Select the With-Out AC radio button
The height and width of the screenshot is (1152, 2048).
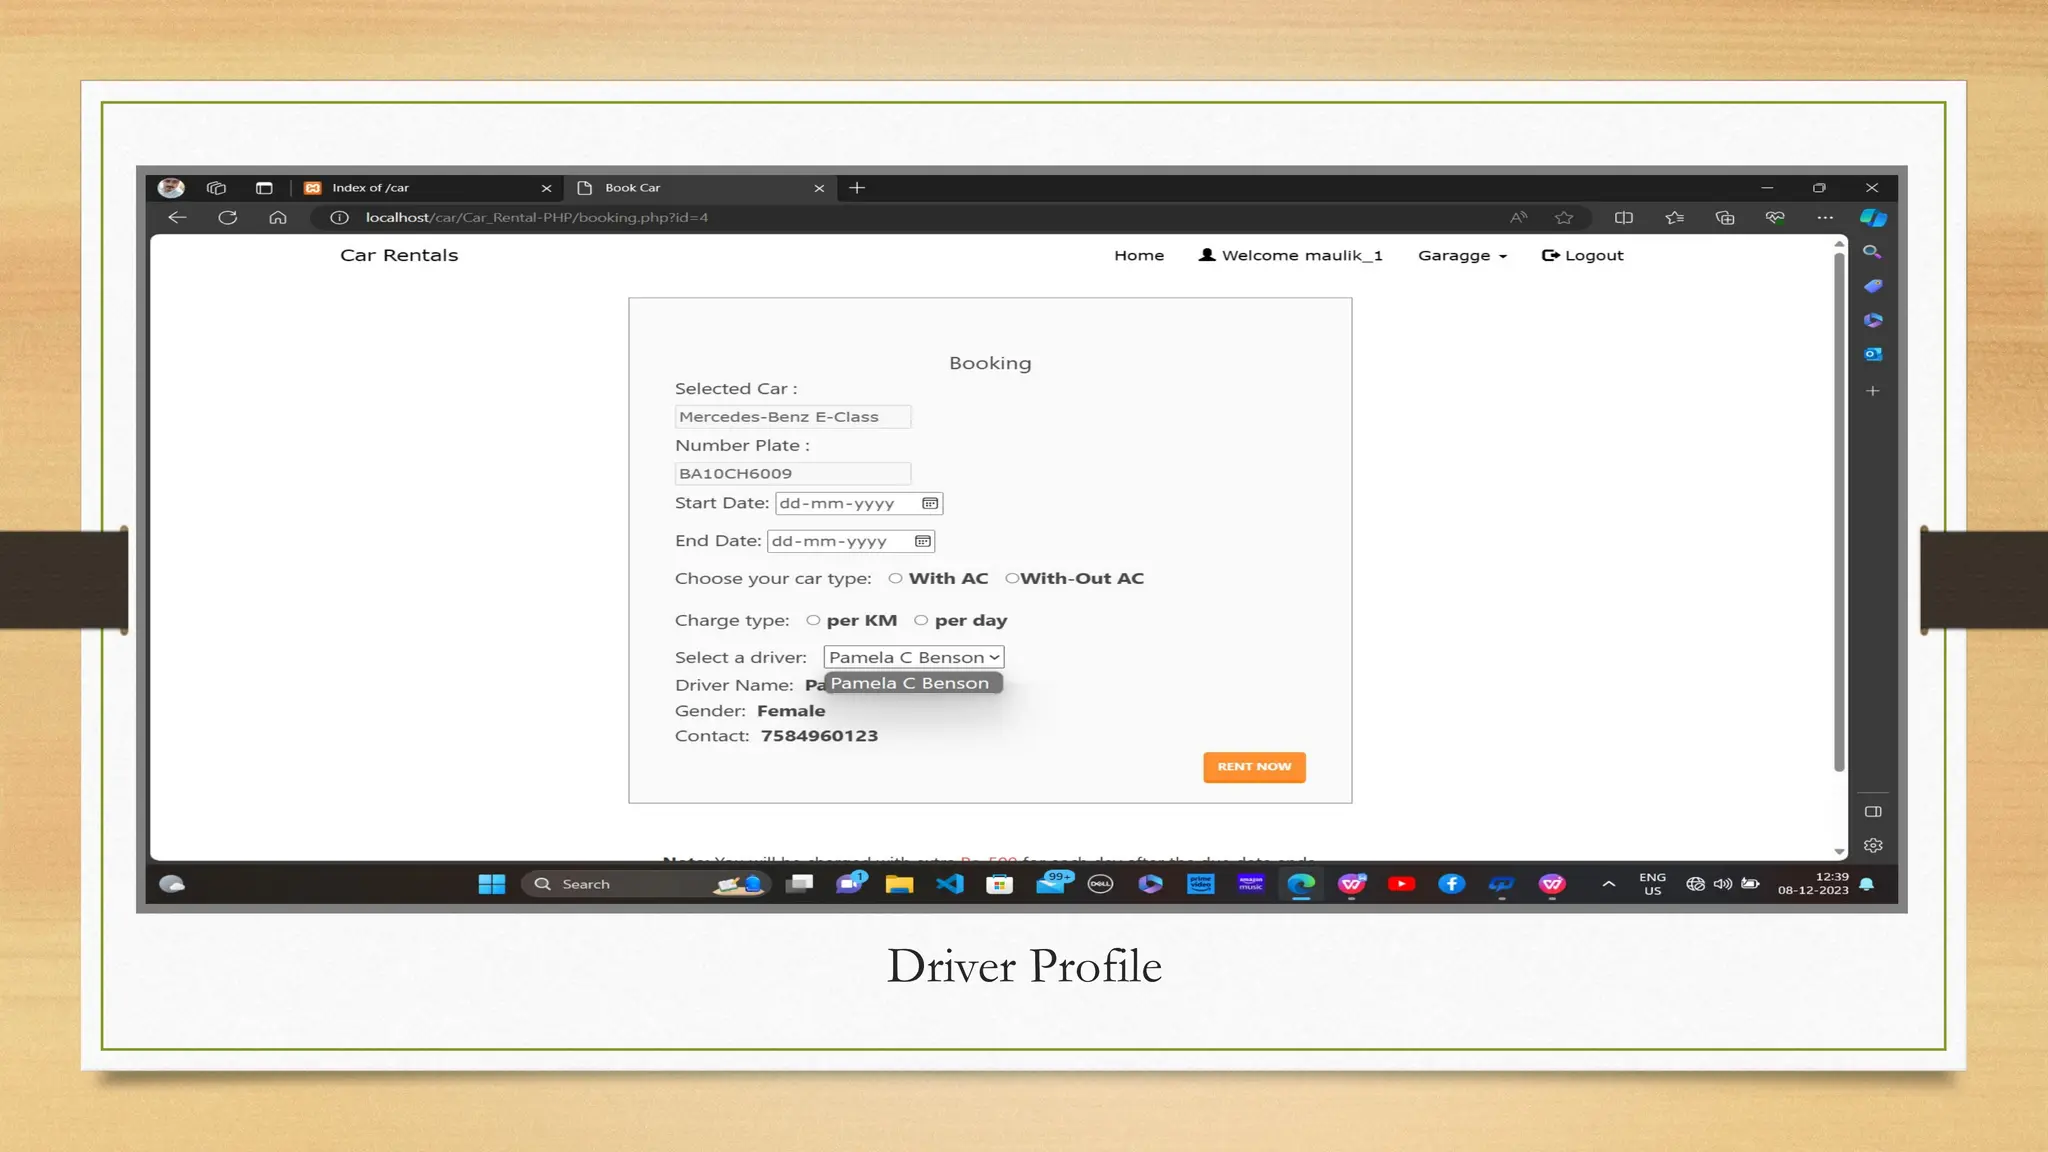click(x=1012, y=578)
